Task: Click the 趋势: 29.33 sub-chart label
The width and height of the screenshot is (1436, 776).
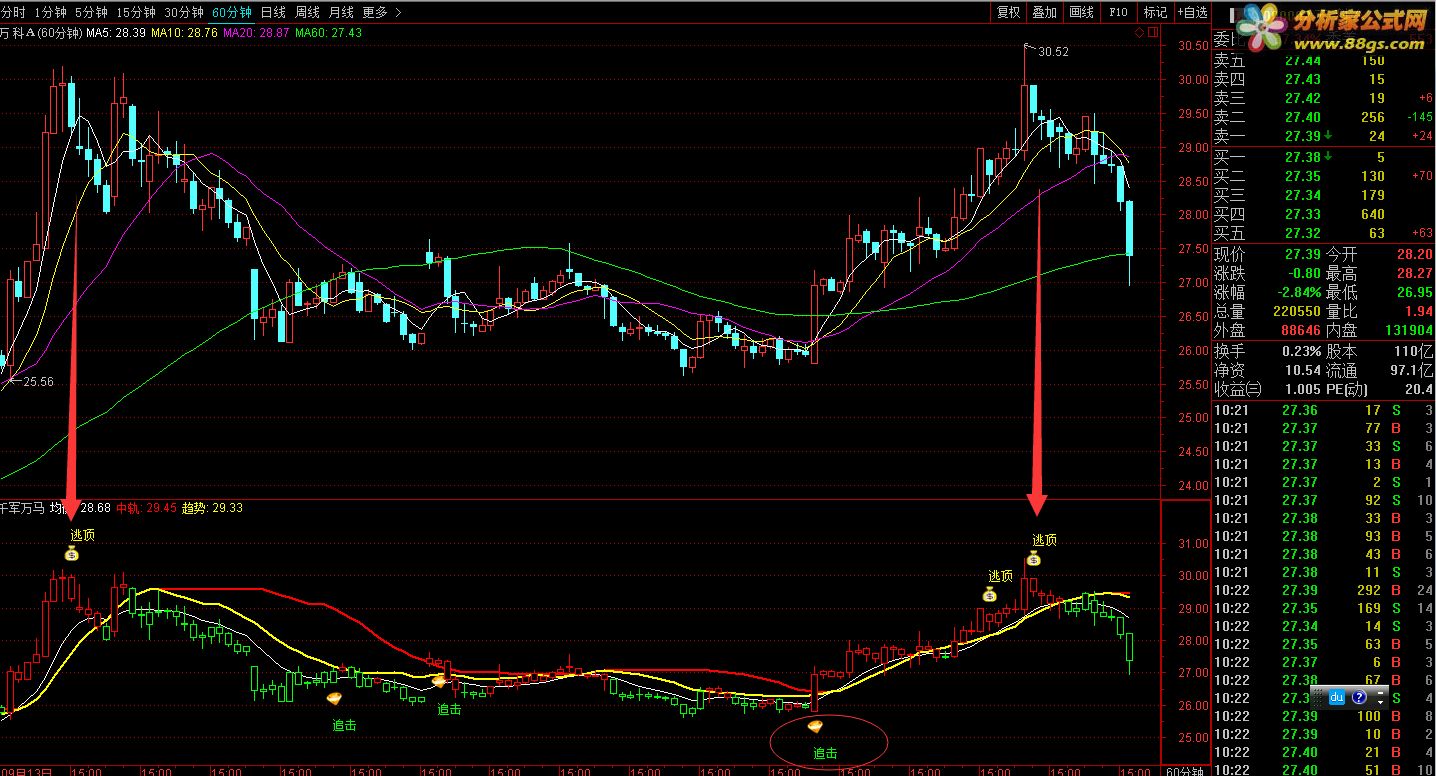Action: 212,508
